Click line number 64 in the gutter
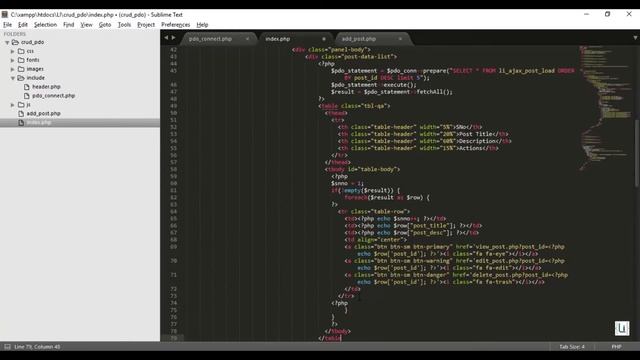This screenshot has height=360, width=640. [x=174, y=211]
